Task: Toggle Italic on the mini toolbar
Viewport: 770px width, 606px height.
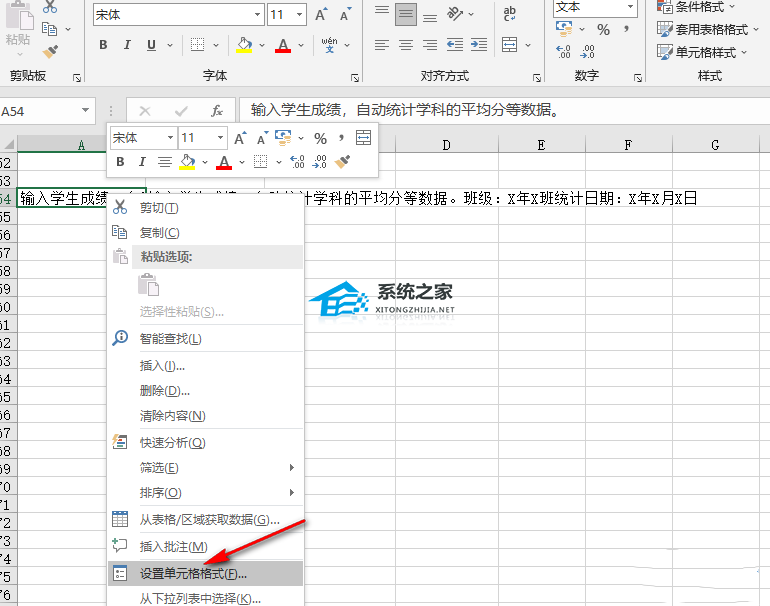Action: click(142, 162)
